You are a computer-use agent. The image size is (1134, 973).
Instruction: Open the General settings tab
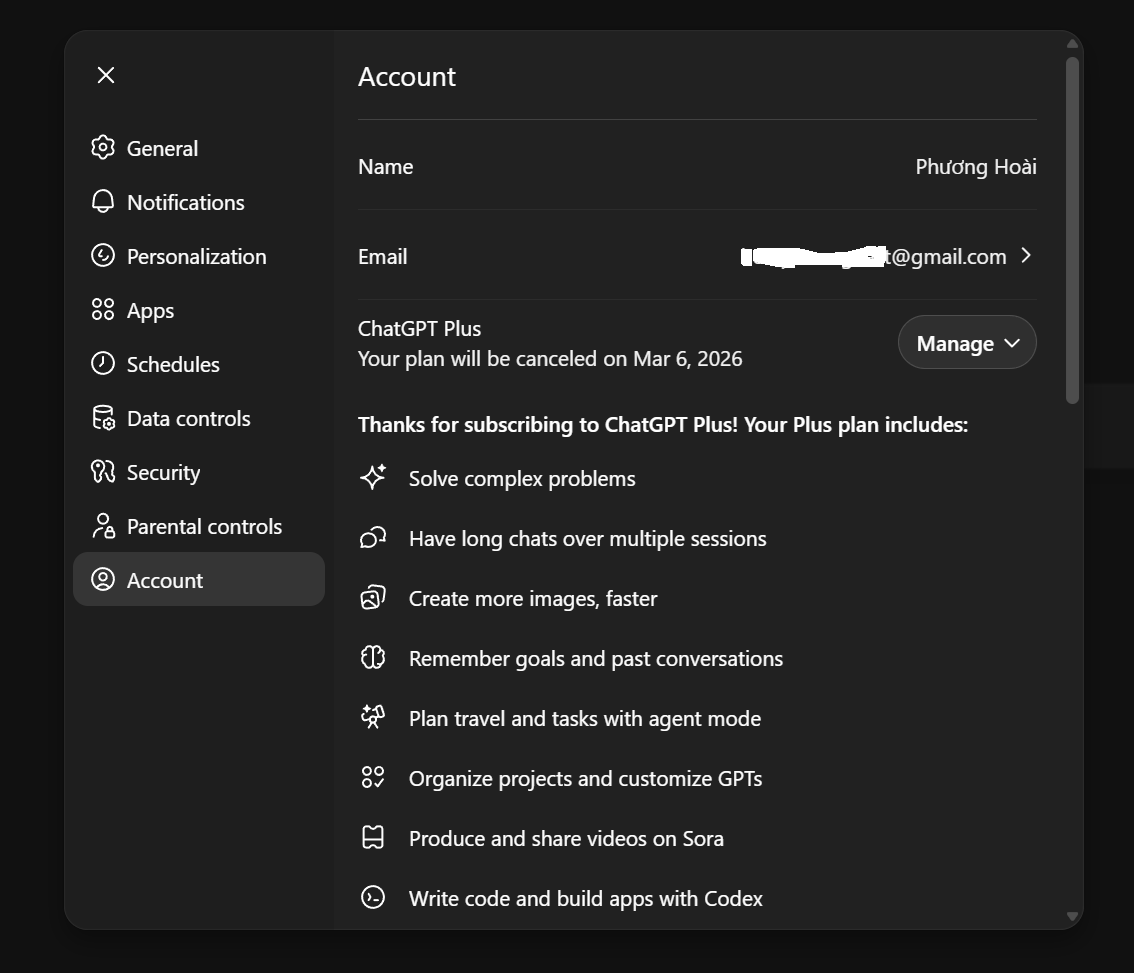click(199, 148)
